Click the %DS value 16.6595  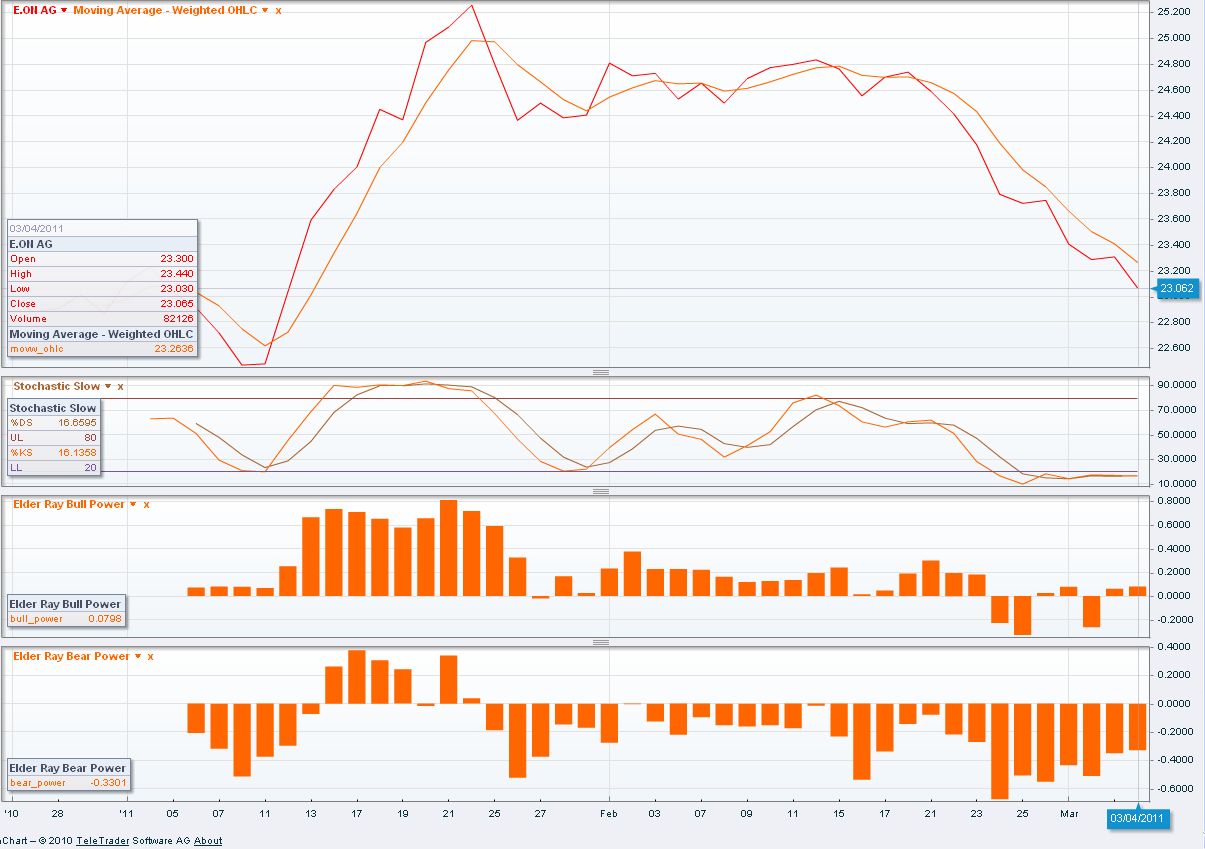click(x=77, y=423)
